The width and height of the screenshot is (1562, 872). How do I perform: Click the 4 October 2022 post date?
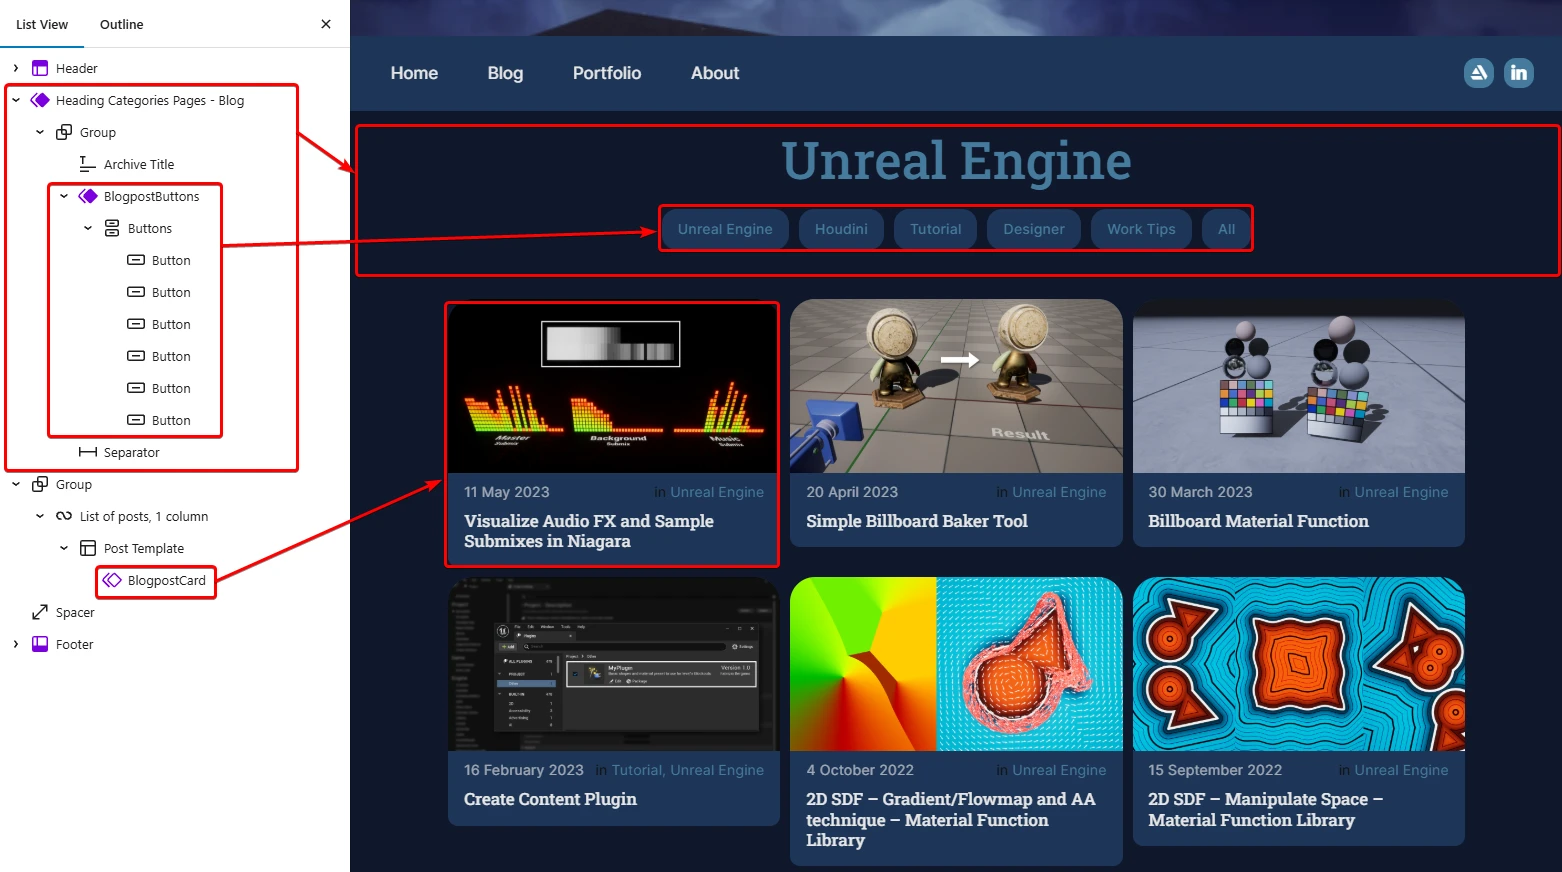(x=860, y=770)
